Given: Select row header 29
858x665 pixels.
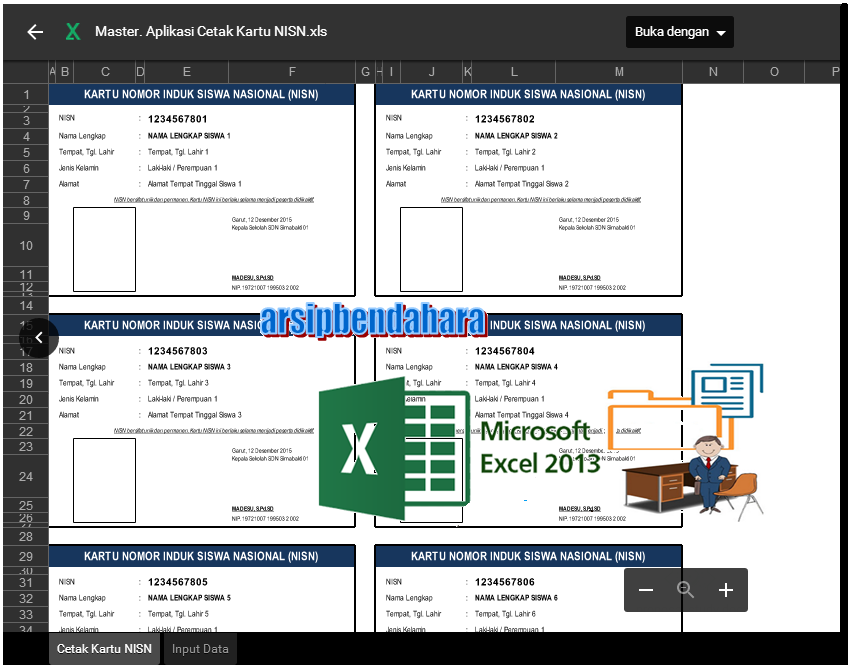Looking at the screenshot, I should point(26,556).
